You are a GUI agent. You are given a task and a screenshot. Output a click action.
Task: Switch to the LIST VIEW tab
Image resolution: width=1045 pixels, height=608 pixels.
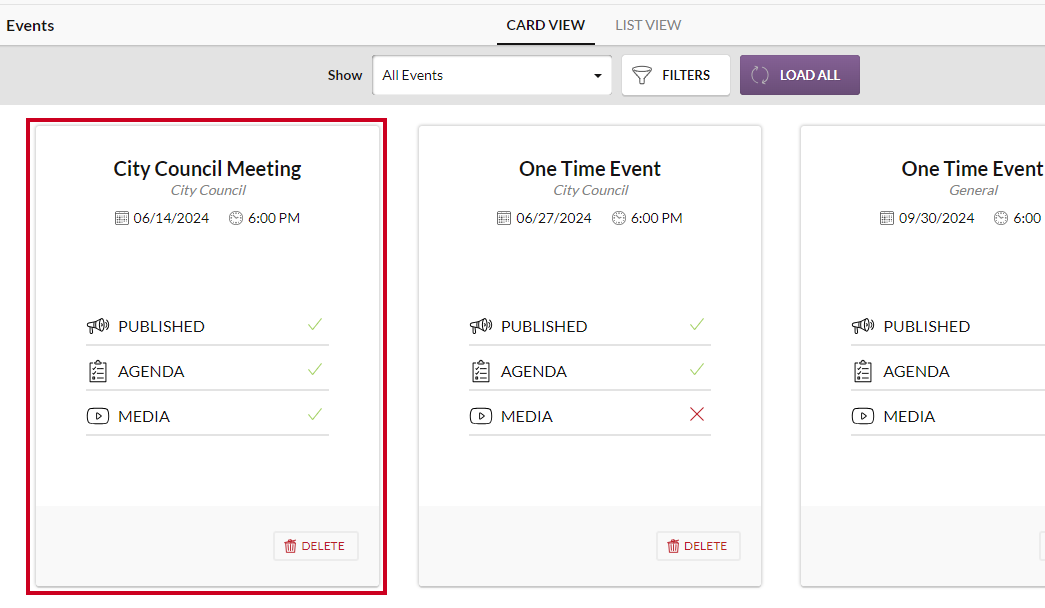coord(648,25)
